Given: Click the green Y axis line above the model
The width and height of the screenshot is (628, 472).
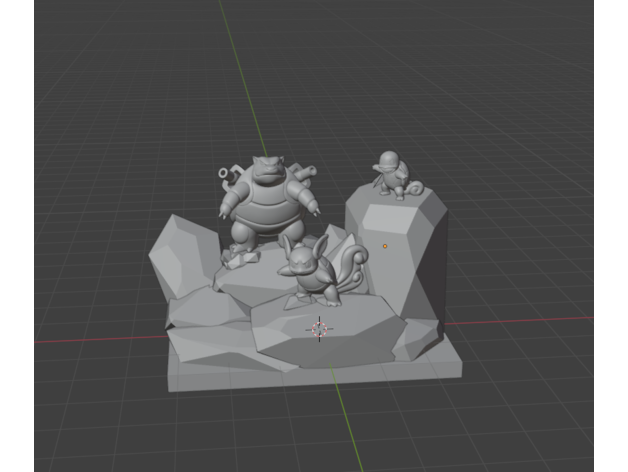Looking at the screenshot, I should click(x=245, y=80).
